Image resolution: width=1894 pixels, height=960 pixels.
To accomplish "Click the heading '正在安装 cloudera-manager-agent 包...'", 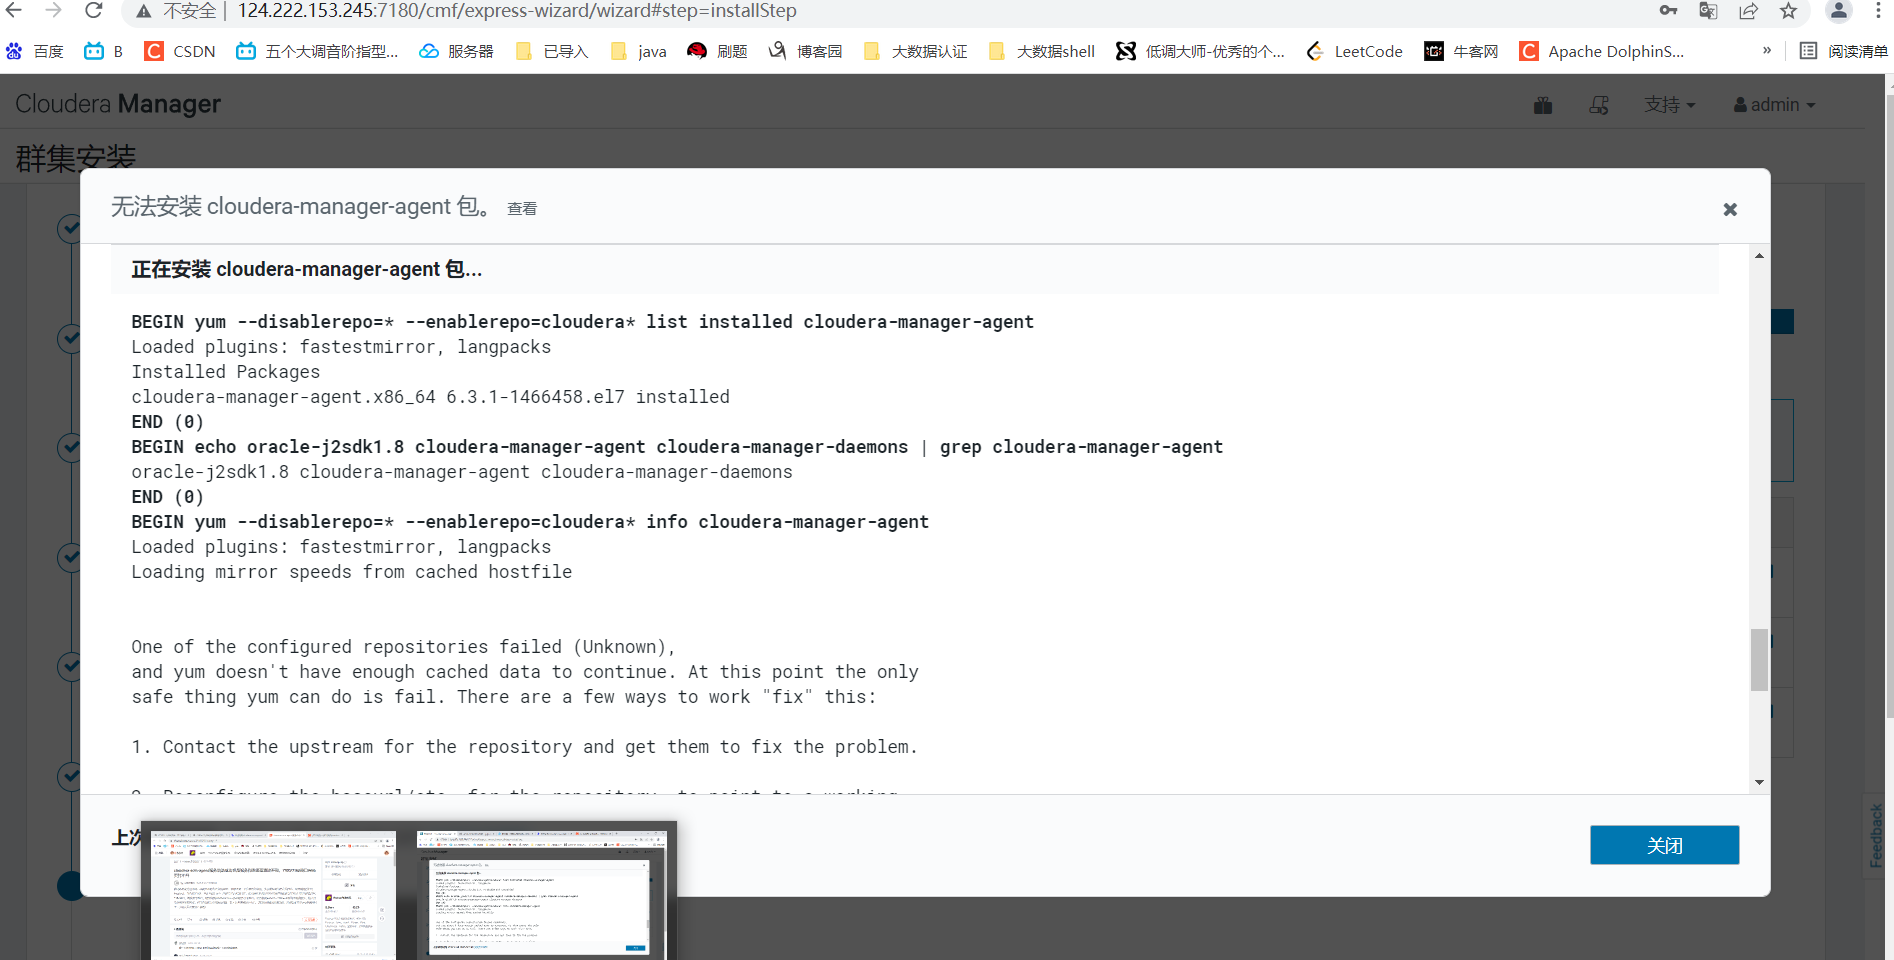I will (307, 269).
